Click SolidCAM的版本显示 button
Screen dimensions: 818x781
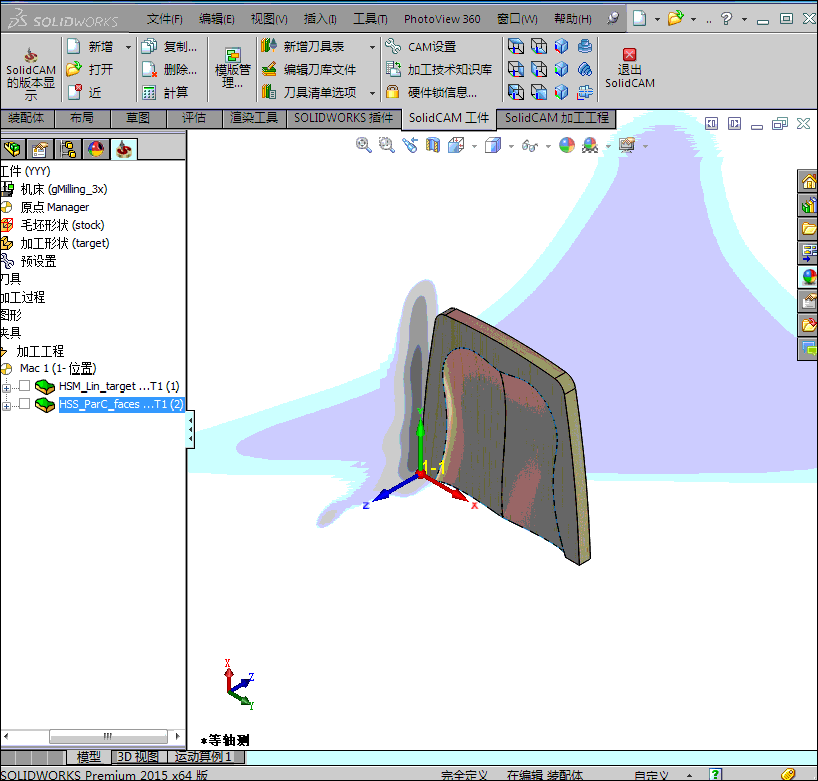point(31,73)
